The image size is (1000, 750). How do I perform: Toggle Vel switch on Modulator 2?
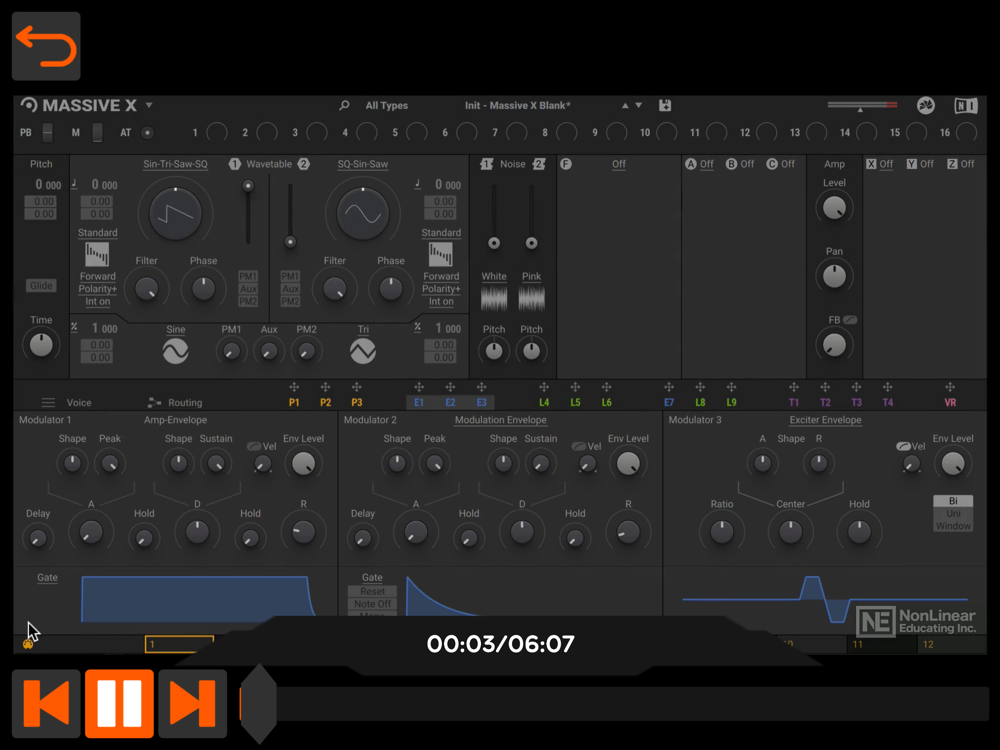pos(578,446)
